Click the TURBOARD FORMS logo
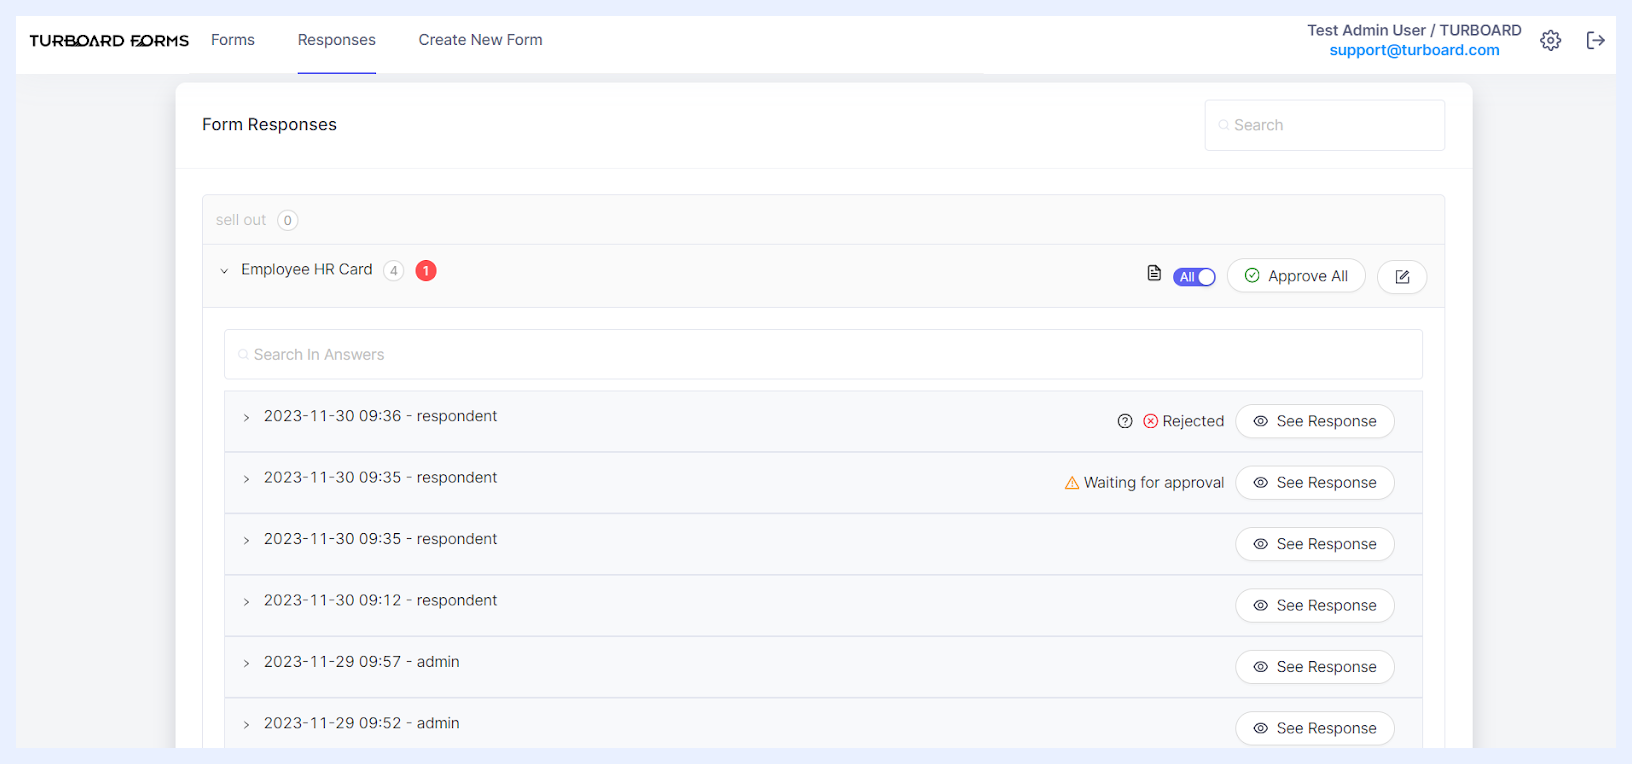Image resolution: width=1632 pixels, height=764 pixels. [x=109, y=41]
